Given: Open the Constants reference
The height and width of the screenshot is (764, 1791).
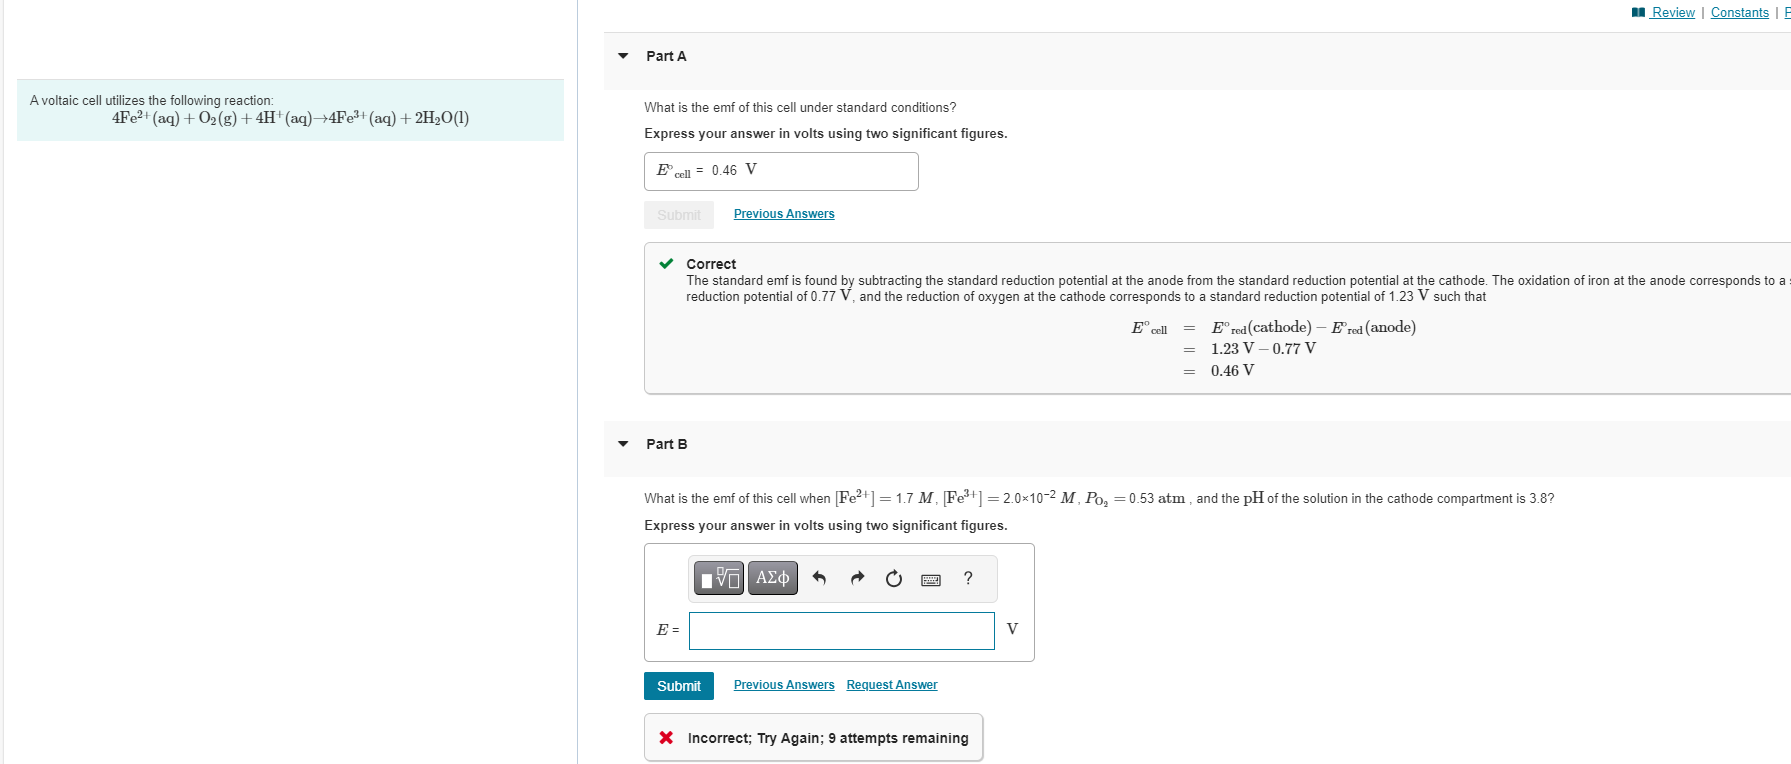Looking at the screenshot, I should [1740, 12].
